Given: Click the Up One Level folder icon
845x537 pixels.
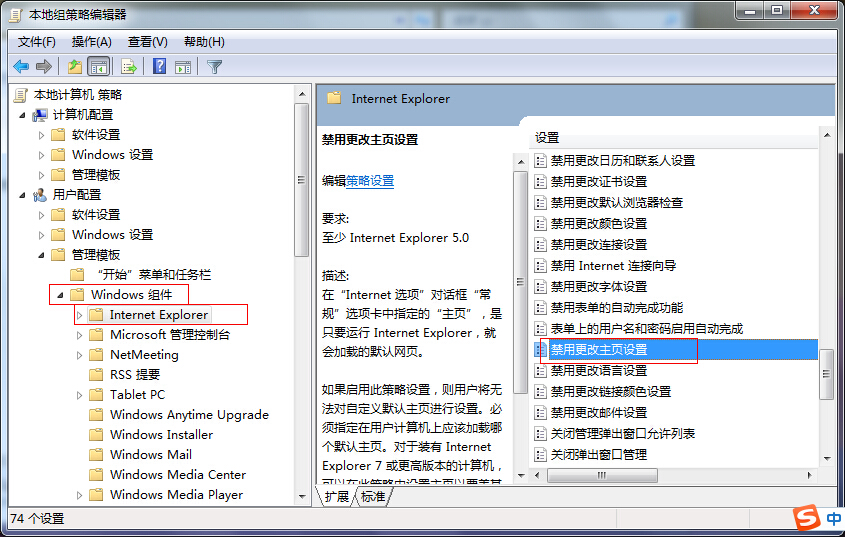Looking at the screenshot, I should (x=74, y=67).
